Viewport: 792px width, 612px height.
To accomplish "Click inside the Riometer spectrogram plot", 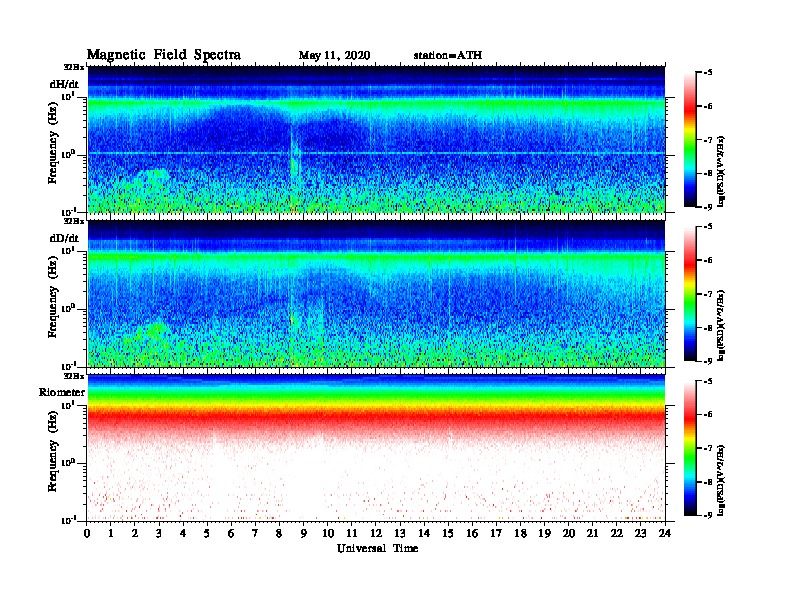I will (376, 448).
